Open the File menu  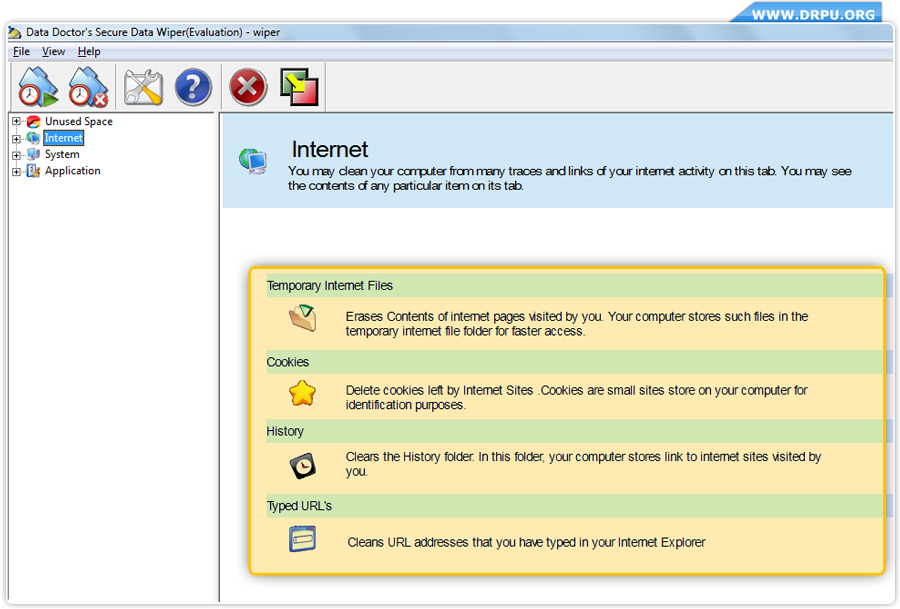coord(21,52)
